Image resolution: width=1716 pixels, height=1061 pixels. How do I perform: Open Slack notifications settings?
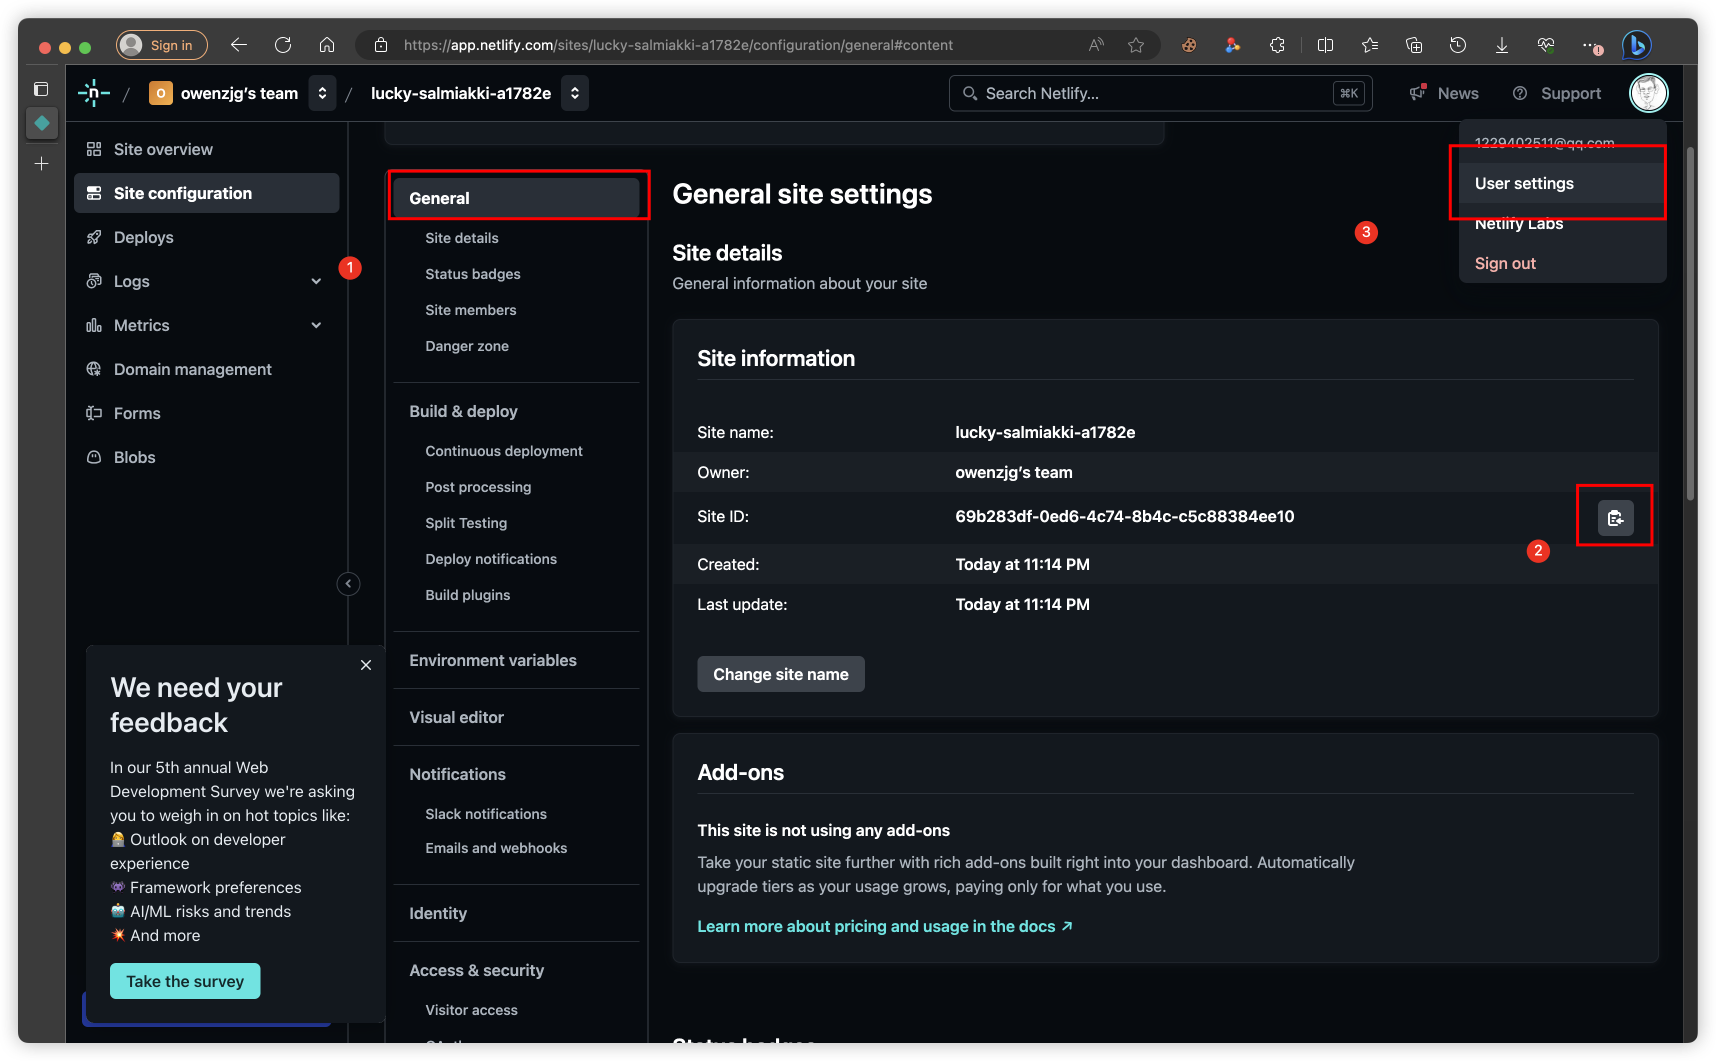[x=486, y=814]
